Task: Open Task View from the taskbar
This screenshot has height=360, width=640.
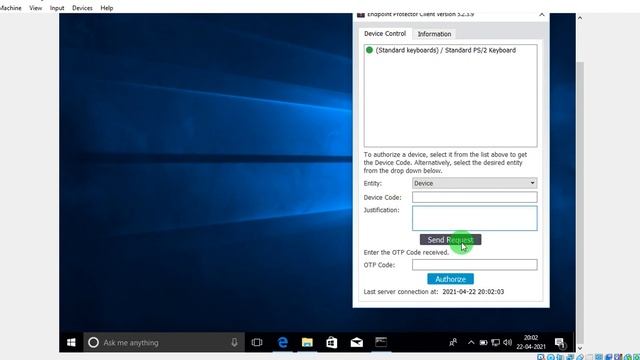Action: pos(257,342)
